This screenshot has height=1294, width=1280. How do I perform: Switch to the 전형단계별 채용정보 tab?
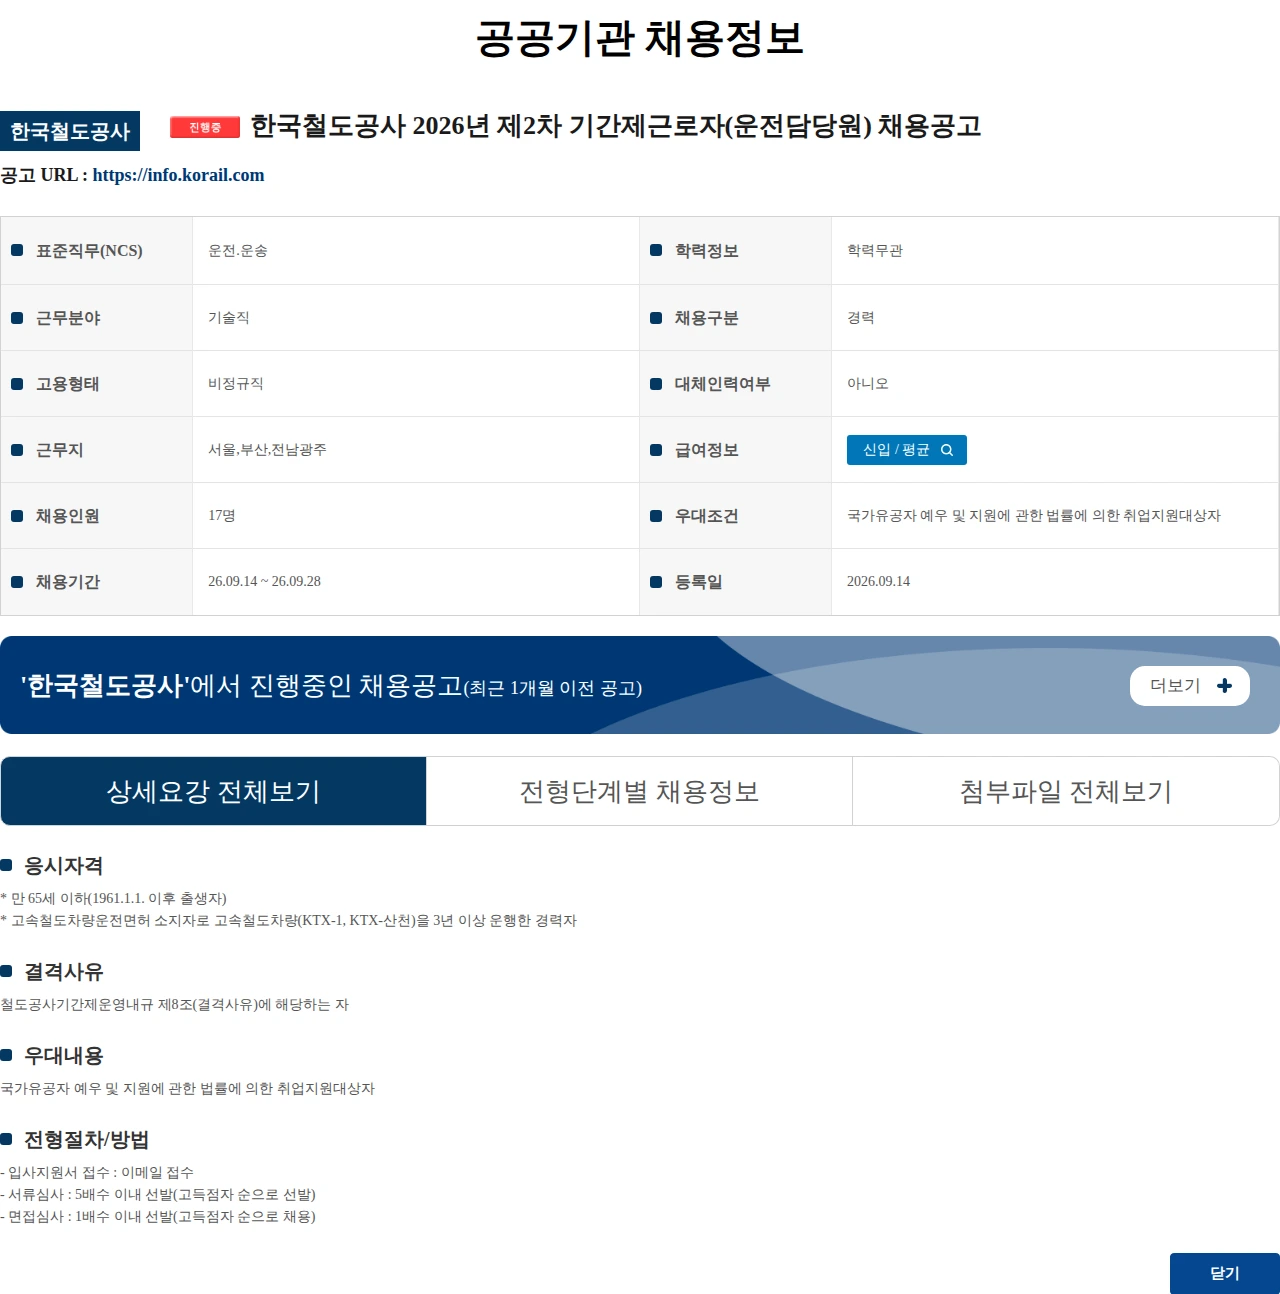[640, 791]
